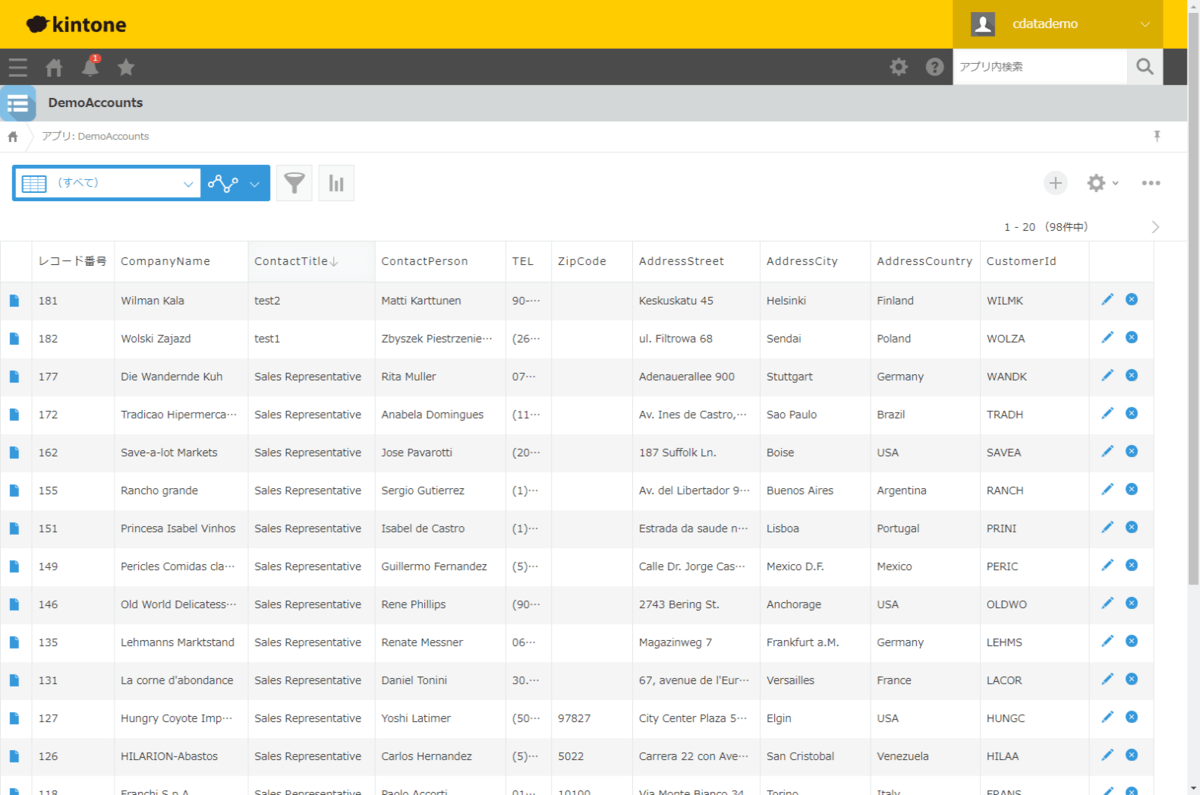Open the bar chart aggregate icon

336,183
